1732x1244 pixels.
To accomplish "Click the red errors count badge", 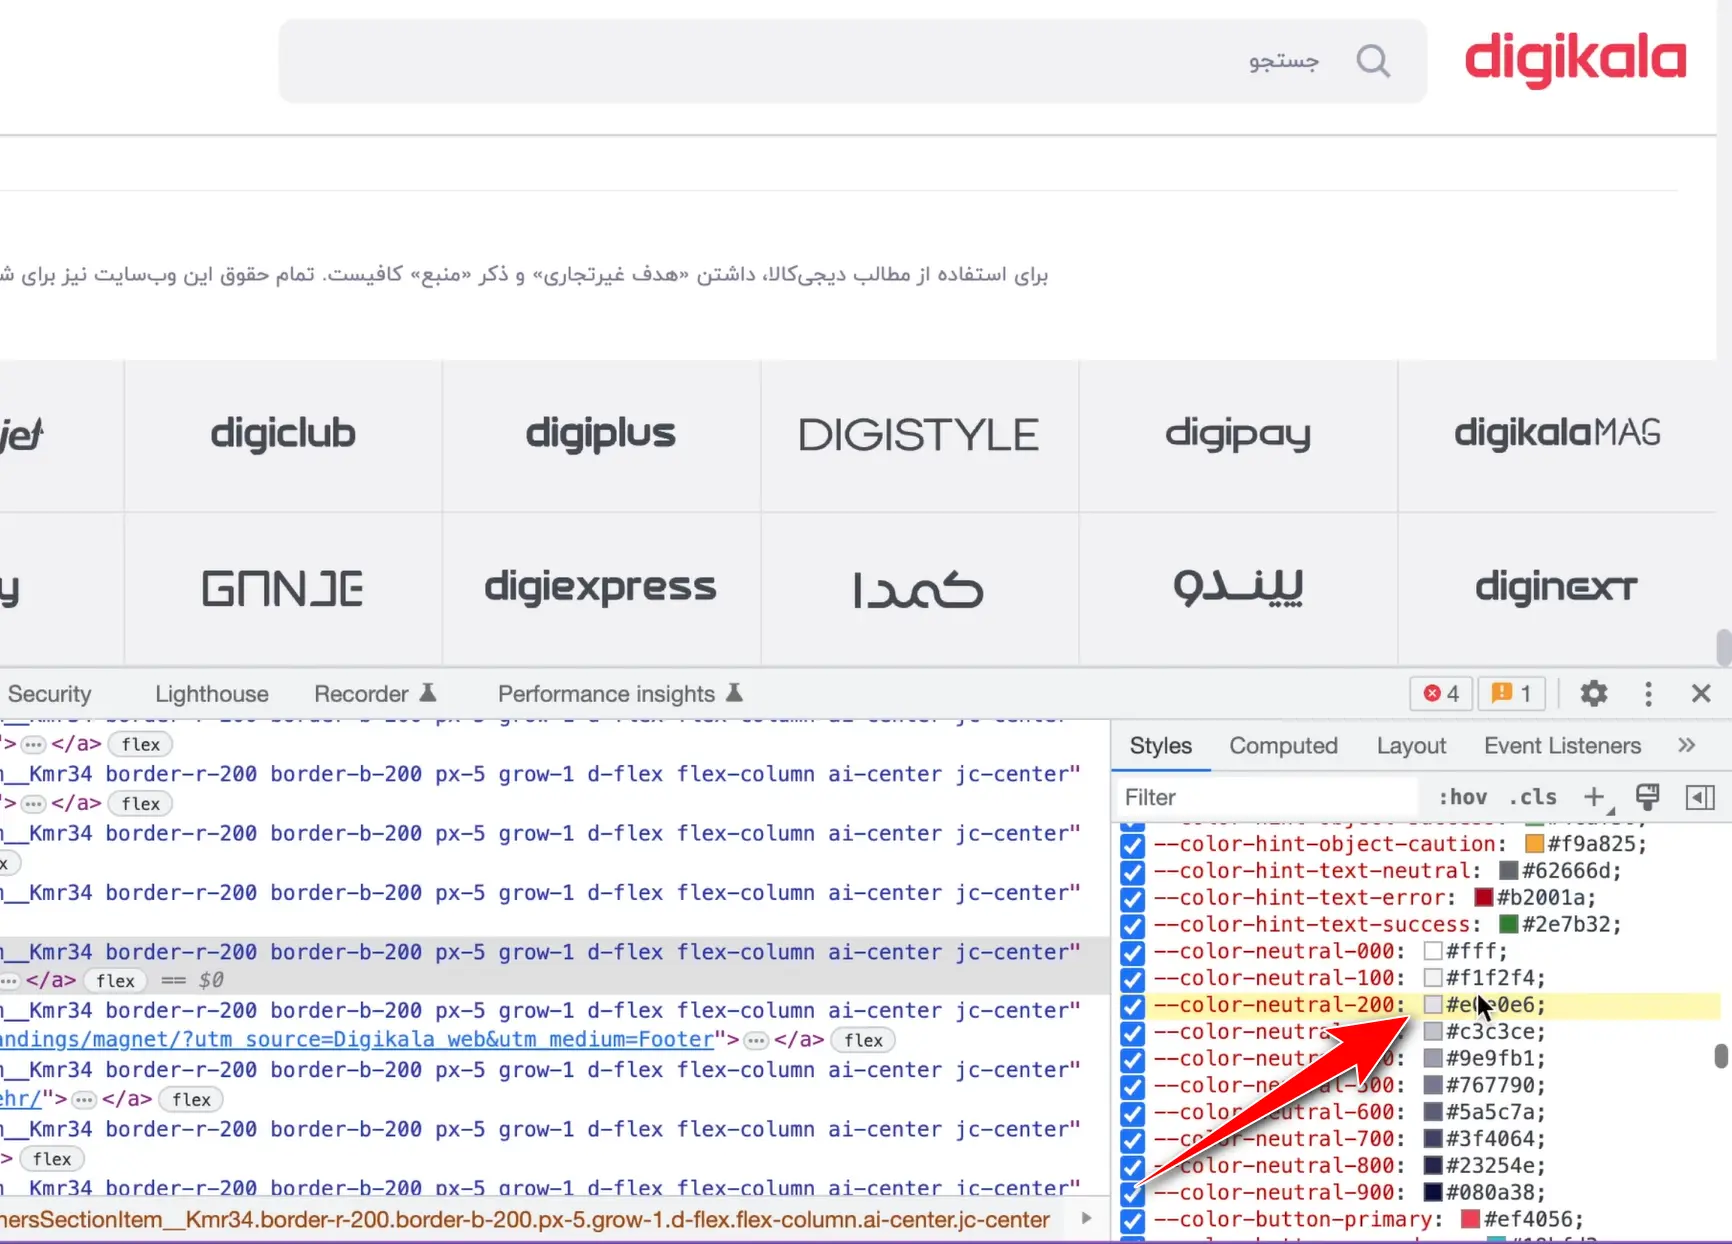I will pyautogui.click(x=1441, y=693).
